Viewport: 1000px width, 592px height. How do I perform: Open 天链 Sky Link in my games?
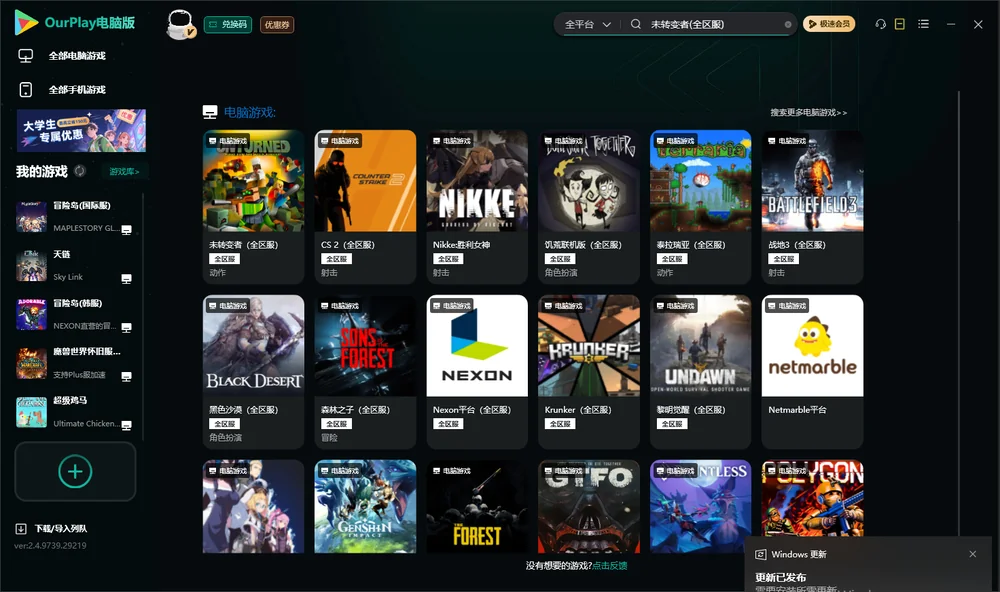[75, 265]
